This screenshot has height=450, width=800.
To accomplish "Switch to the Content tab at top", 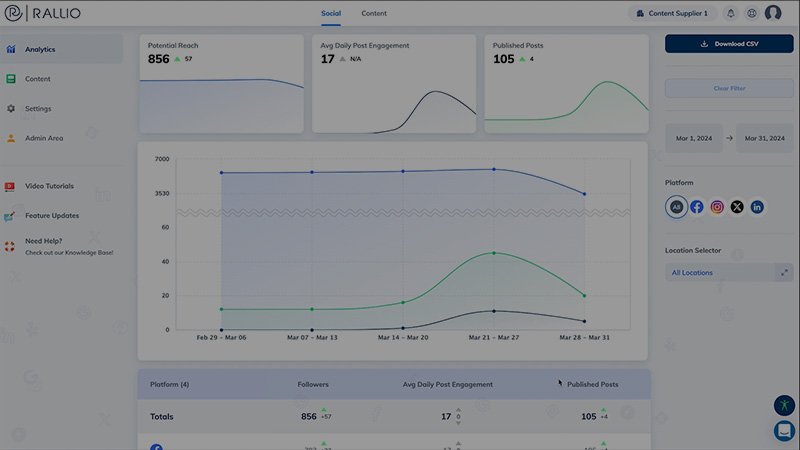I will click(374, 13).
